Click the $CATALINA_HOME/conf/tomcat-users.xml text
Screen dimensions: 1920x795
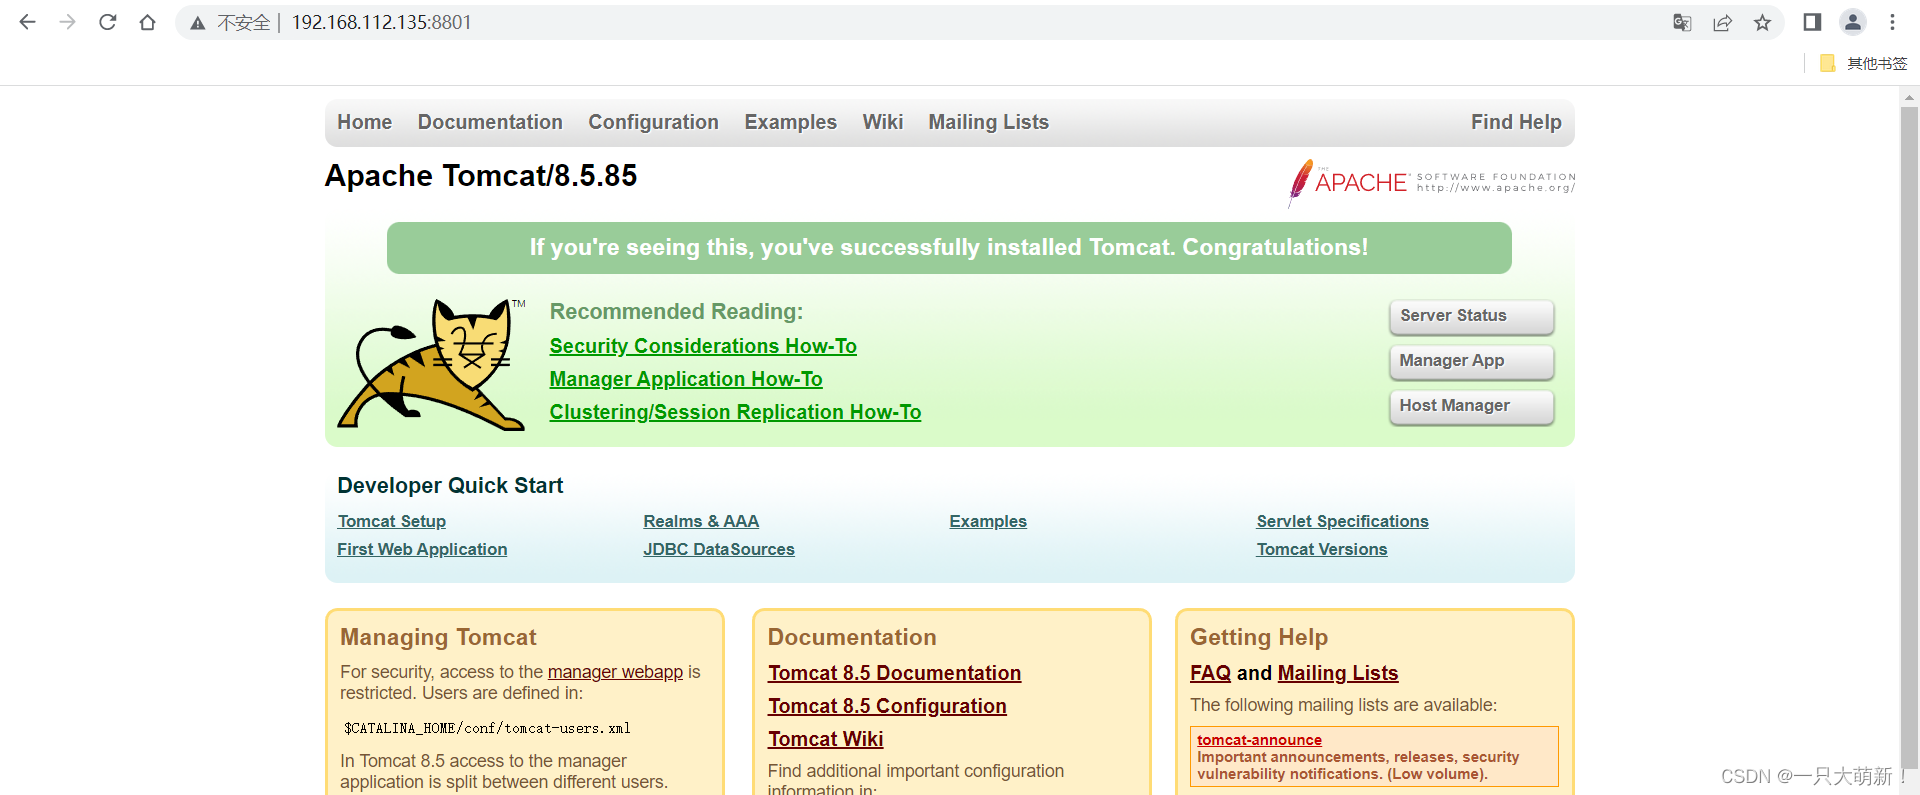point(487,728)
